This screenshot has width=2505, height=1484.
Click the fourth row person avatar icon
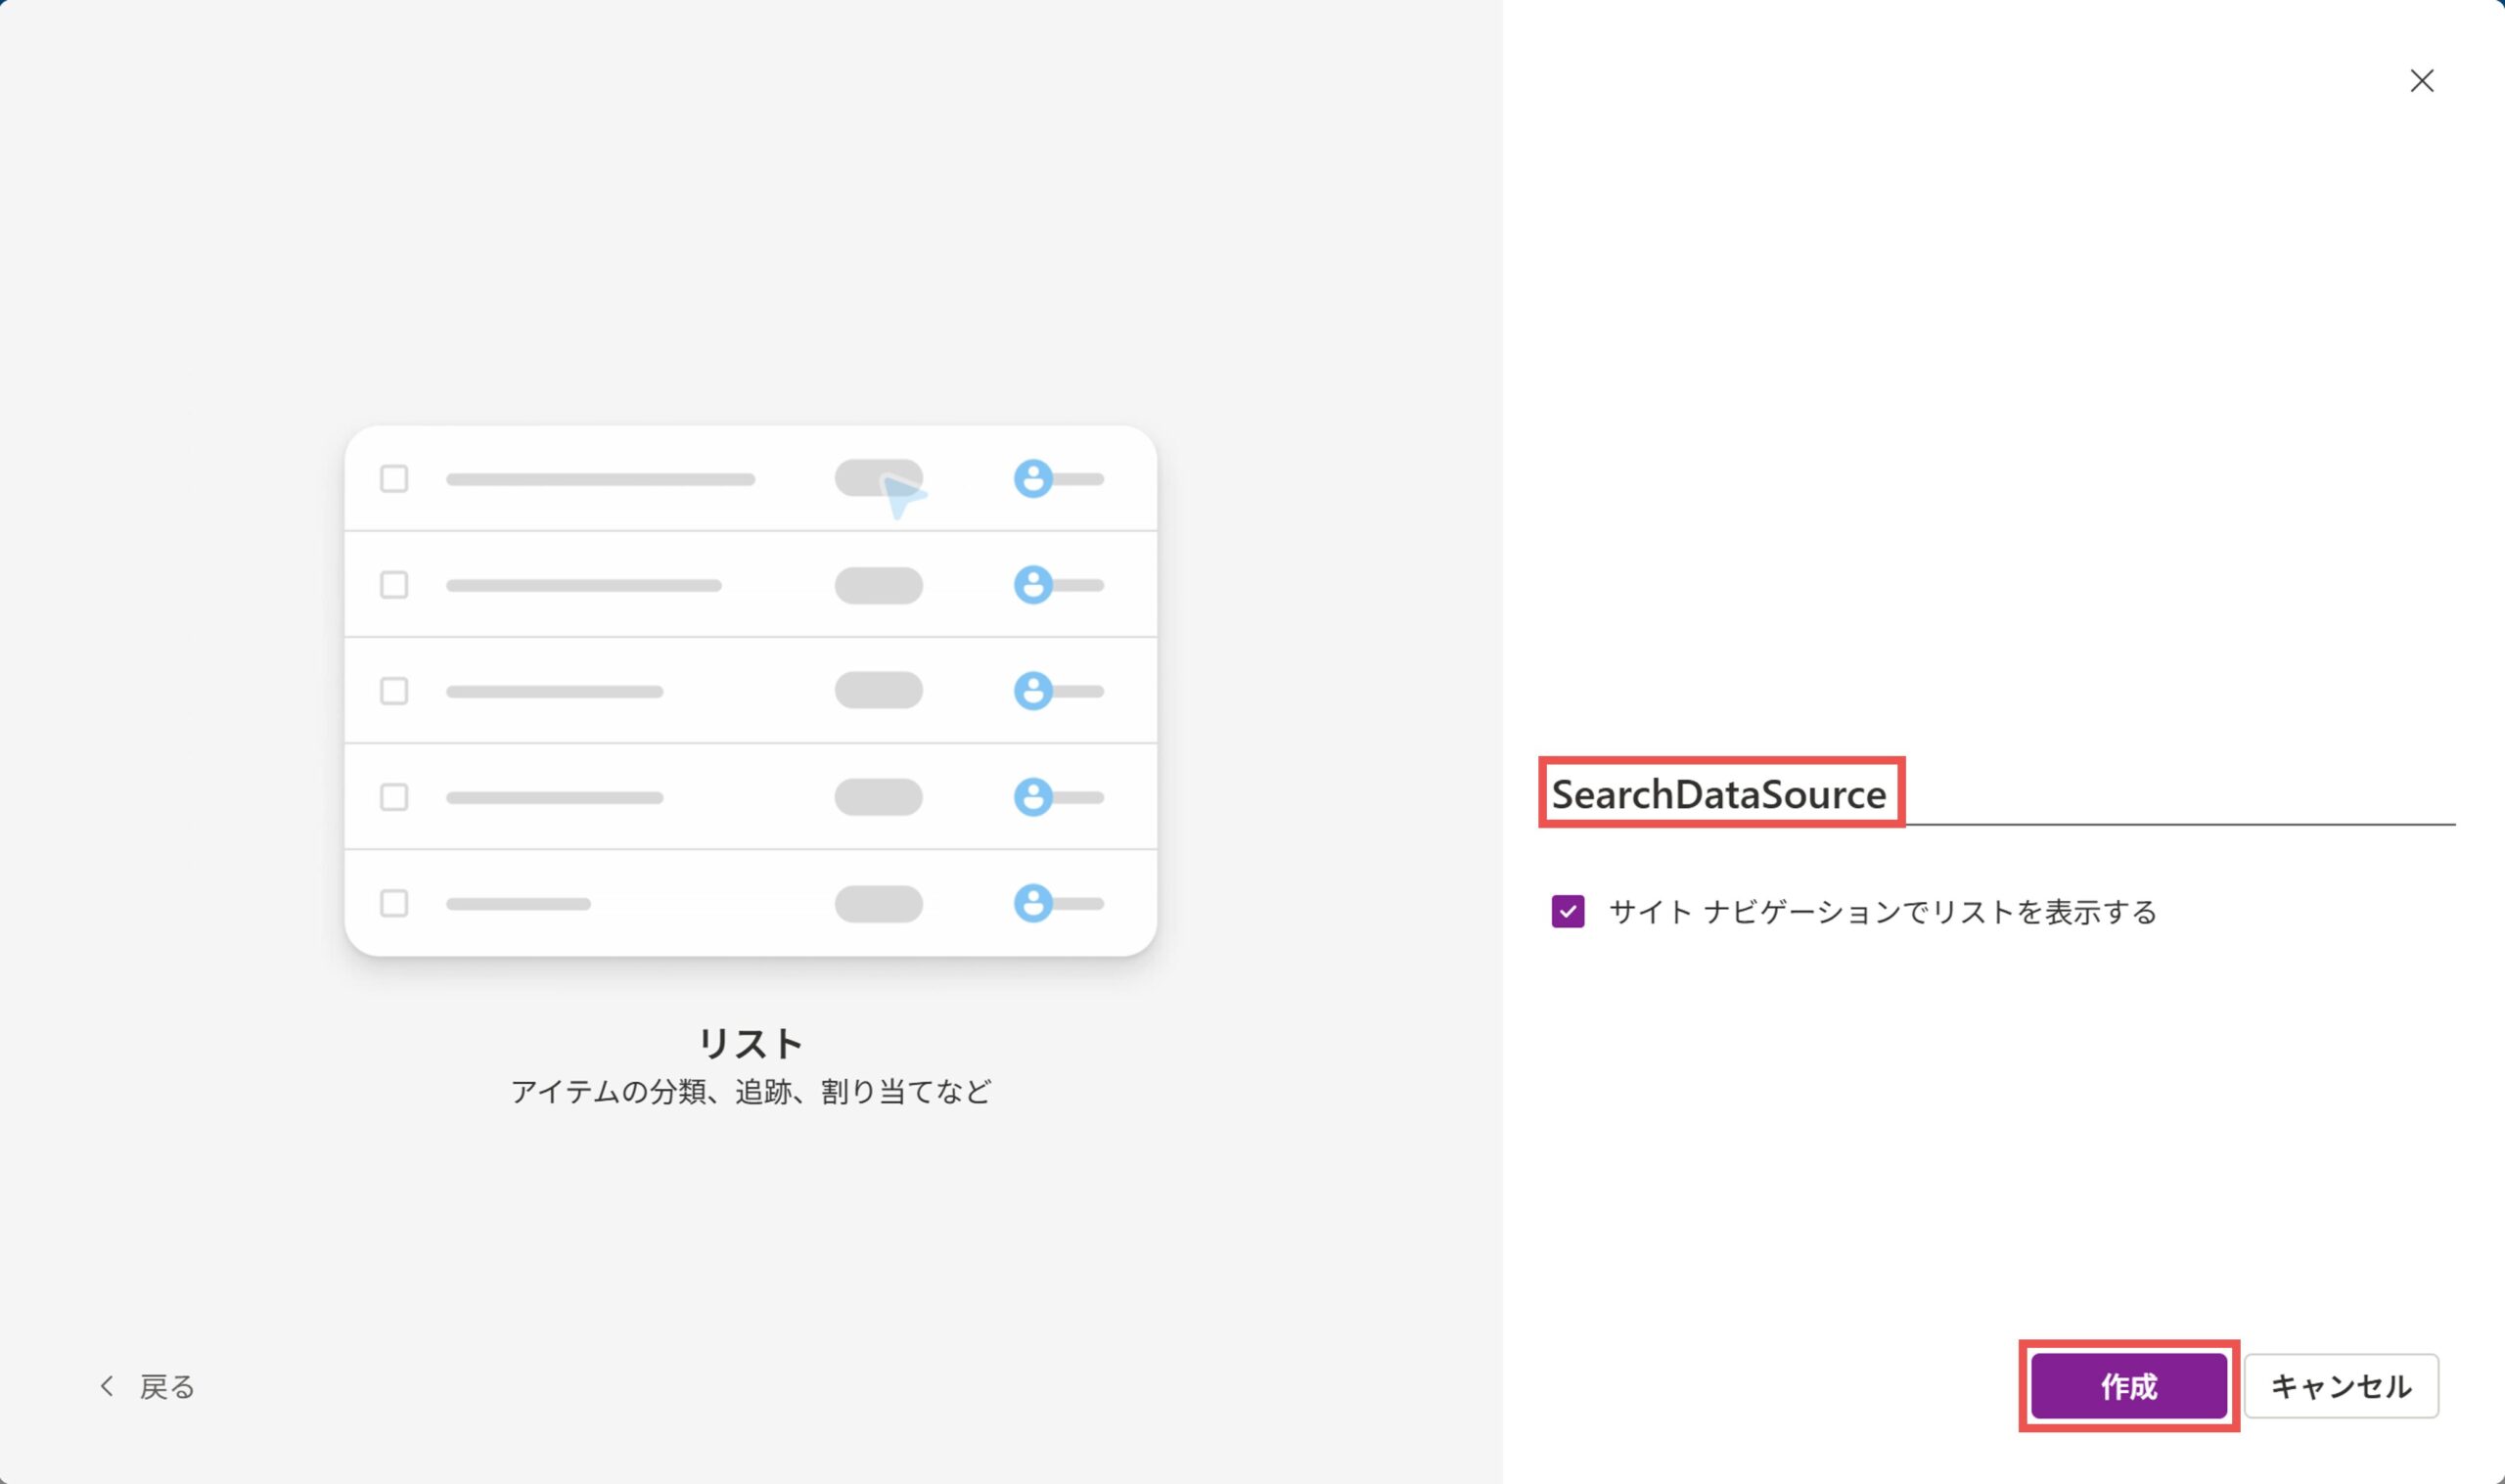coord(1033,797)
